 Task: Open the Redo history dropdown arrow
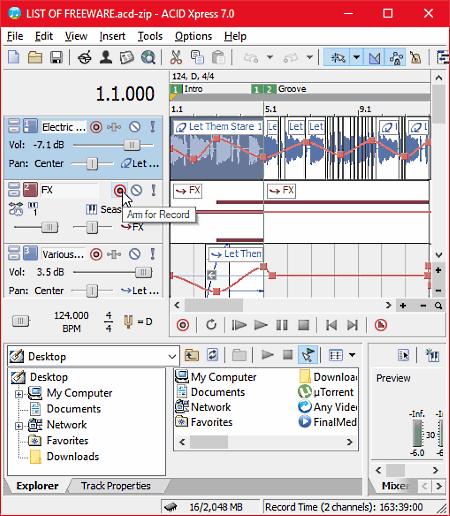tap(310, 57)
